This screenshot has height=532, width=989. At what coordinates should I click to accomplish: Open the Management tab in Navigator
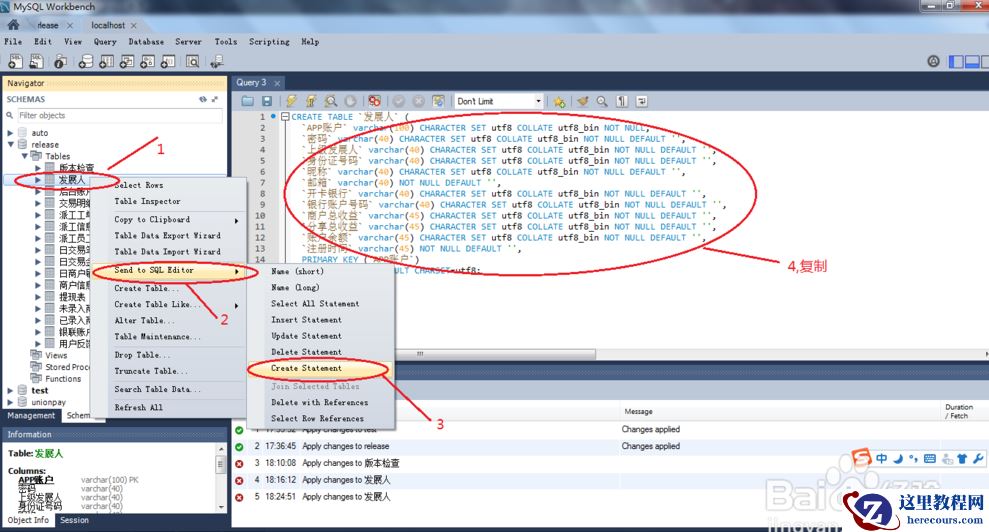pos(31,415)
